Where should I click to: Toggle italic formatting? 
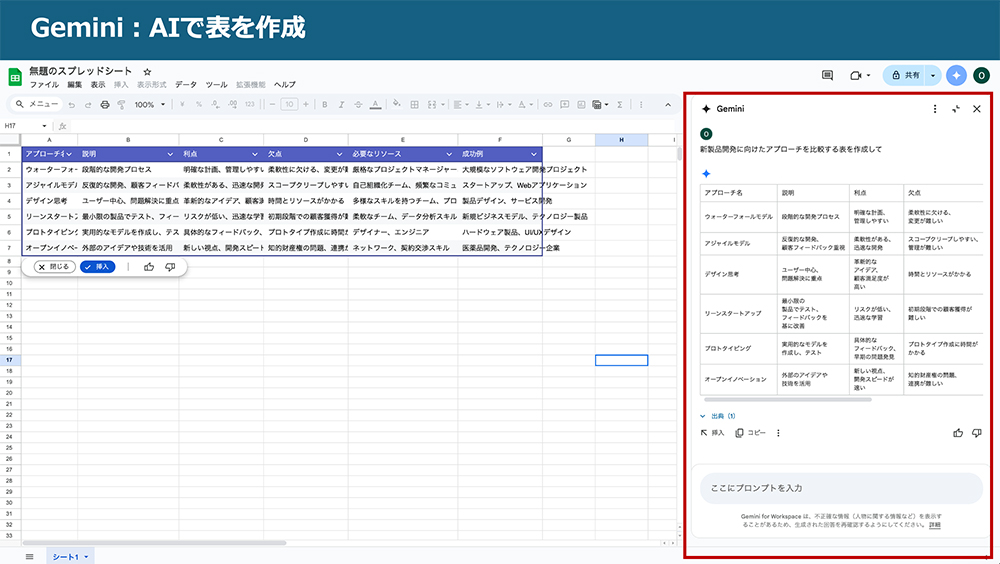341,105
